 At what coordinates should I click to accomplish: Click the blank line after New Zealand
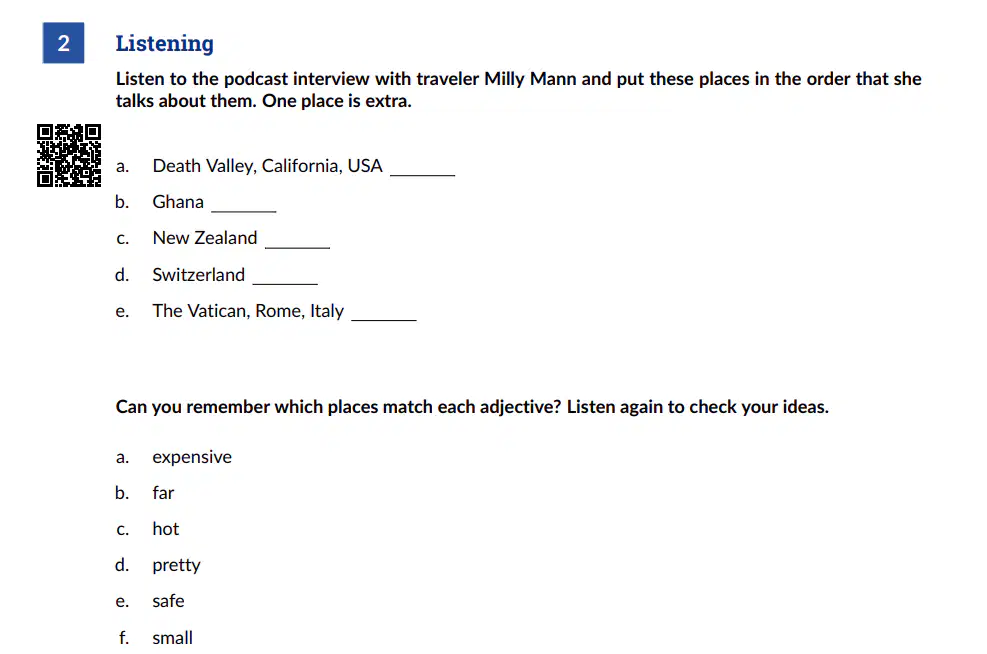click(x=298, y=242)
